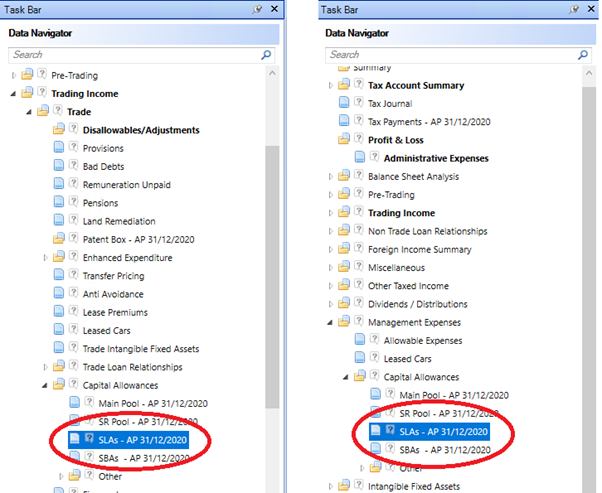Image resolution: width=602 pixels, height=493 pixels.
Task: Click the document icon for Transfer Pricing
Action: point(59,275)
